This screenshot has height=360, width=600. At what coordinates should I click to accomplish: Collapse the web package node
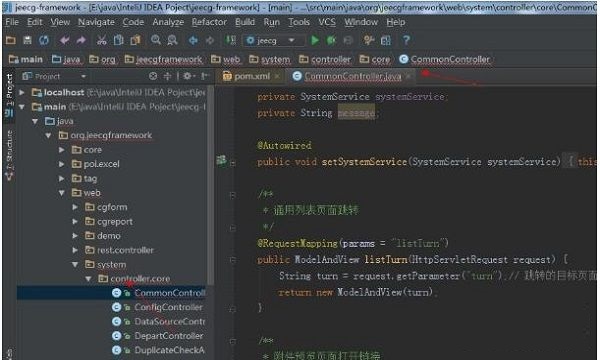point(62,193)
